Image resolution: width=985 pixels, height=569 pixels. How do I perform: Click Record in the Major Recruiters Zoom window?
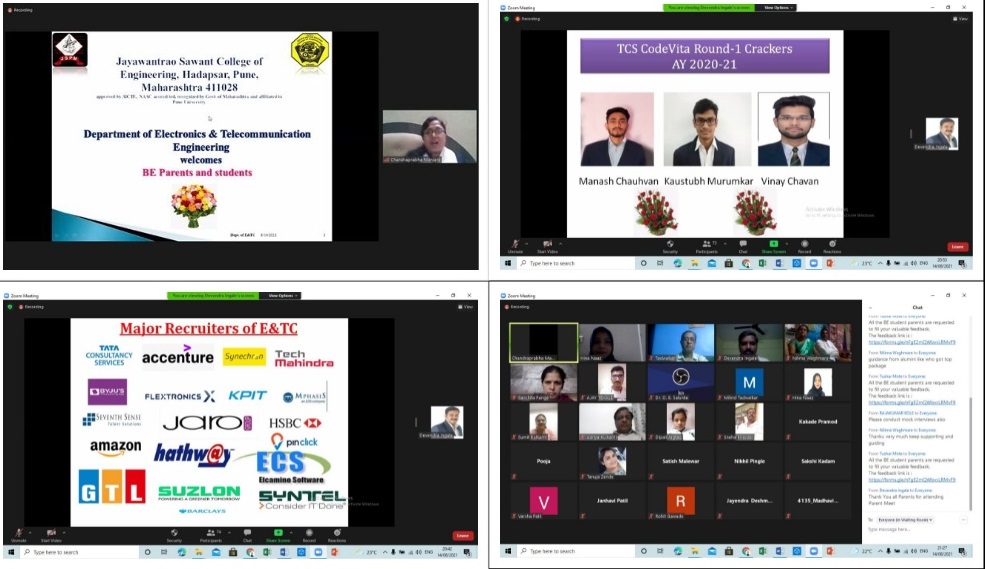[x=309, y=534]
